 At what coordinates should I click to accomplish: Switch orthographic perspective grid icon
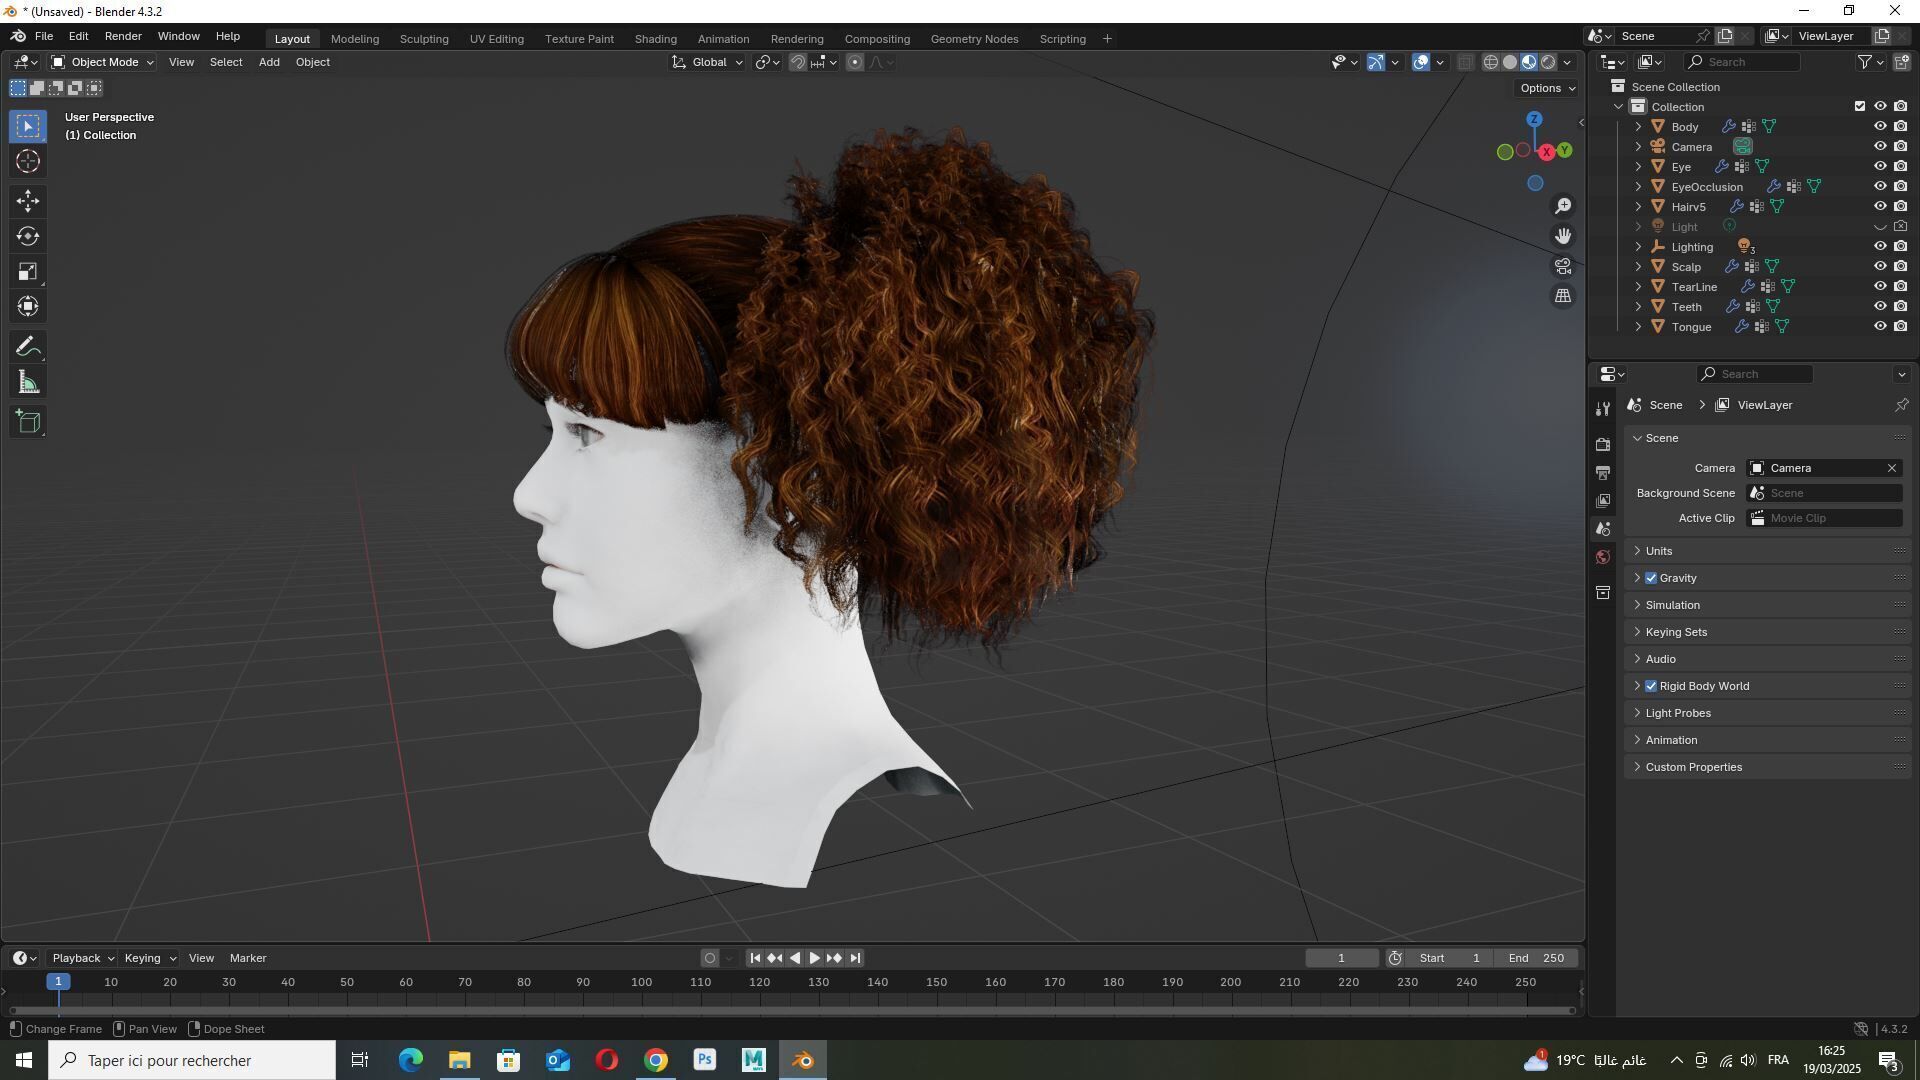tap(1563, 296)
